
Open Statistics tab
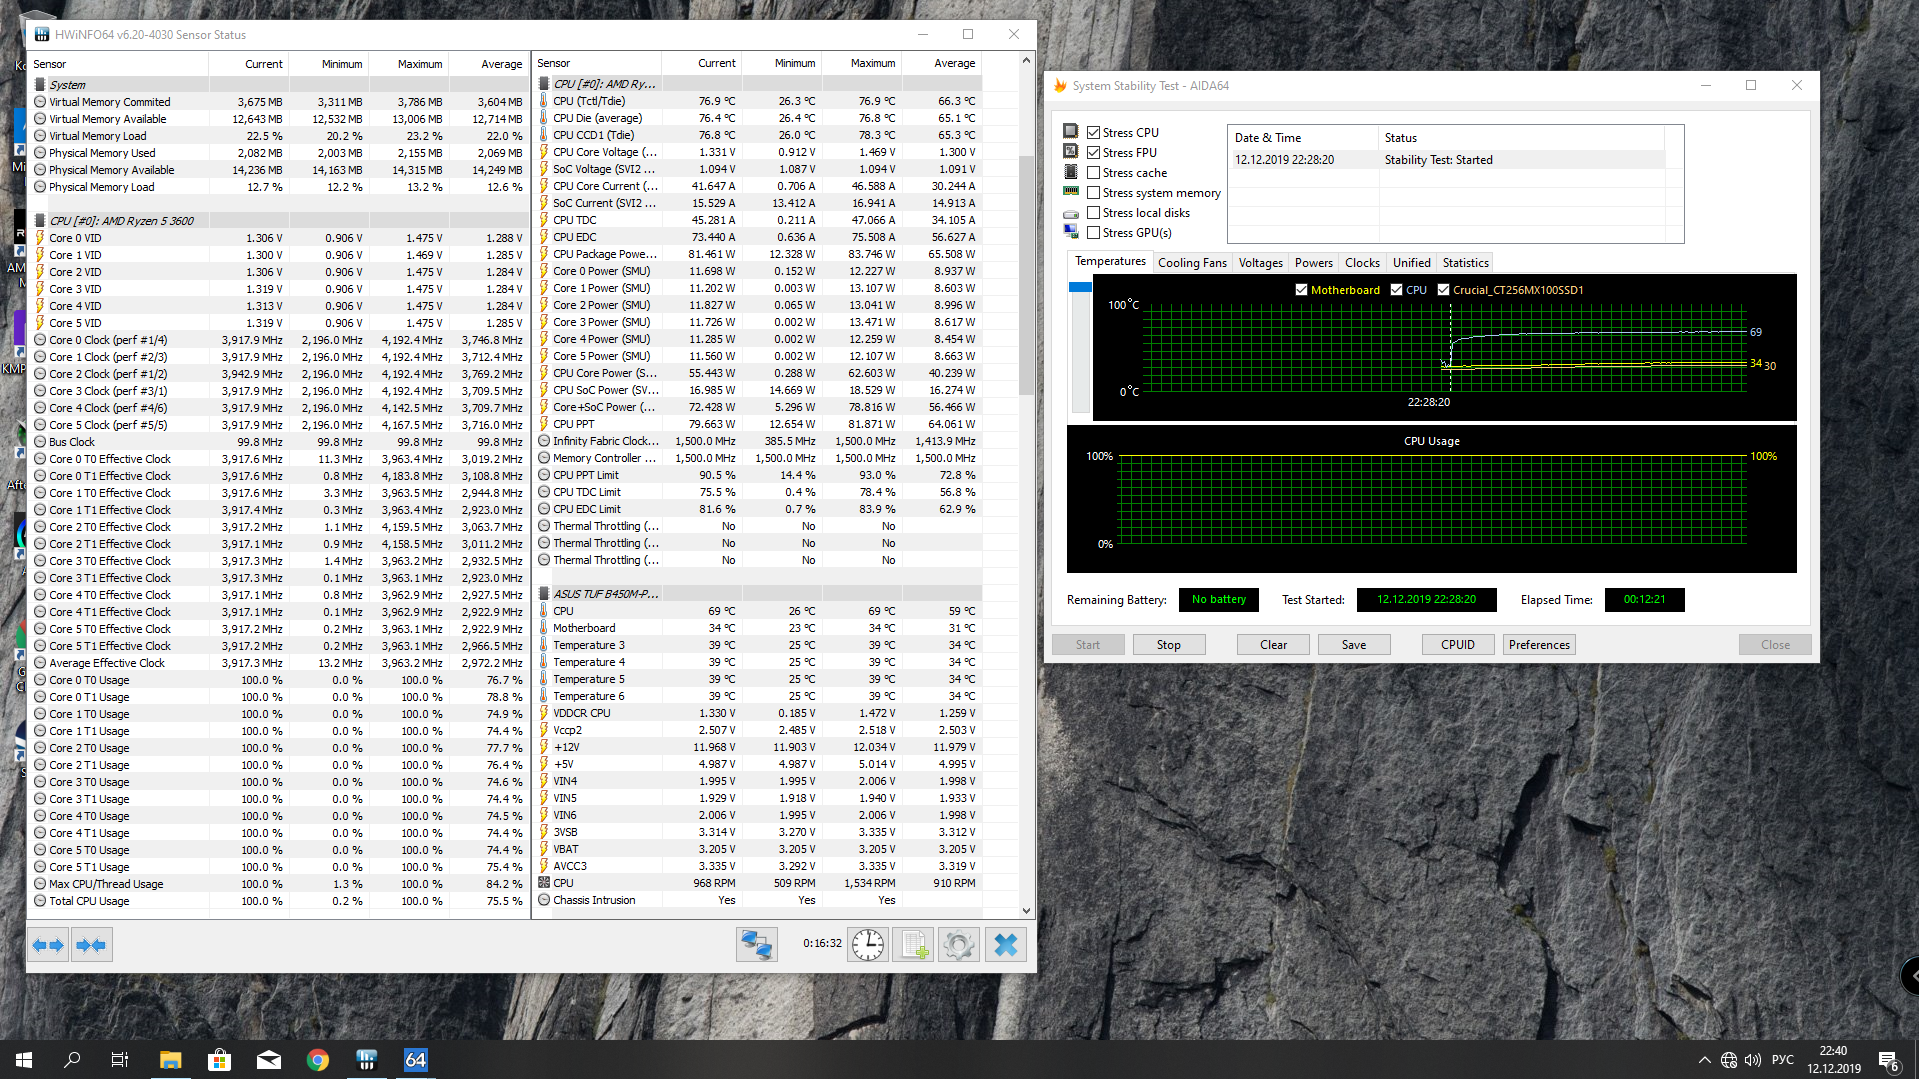coord(1465,263)
